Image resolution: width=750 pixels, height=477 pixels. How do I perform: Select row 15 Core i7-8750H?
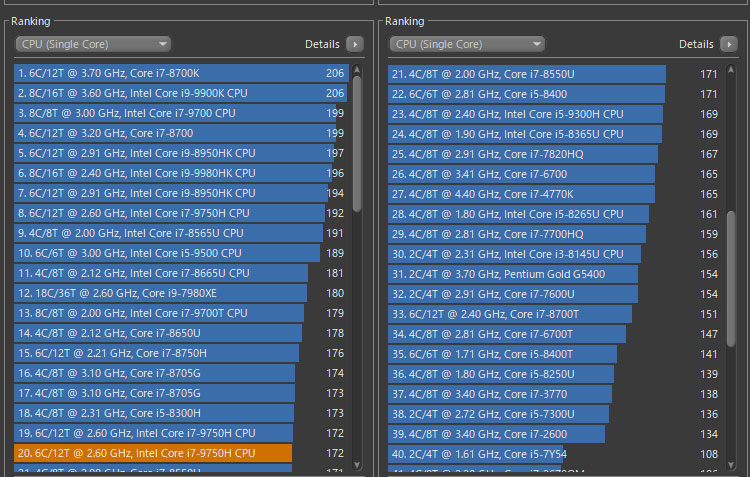point(181,353)
